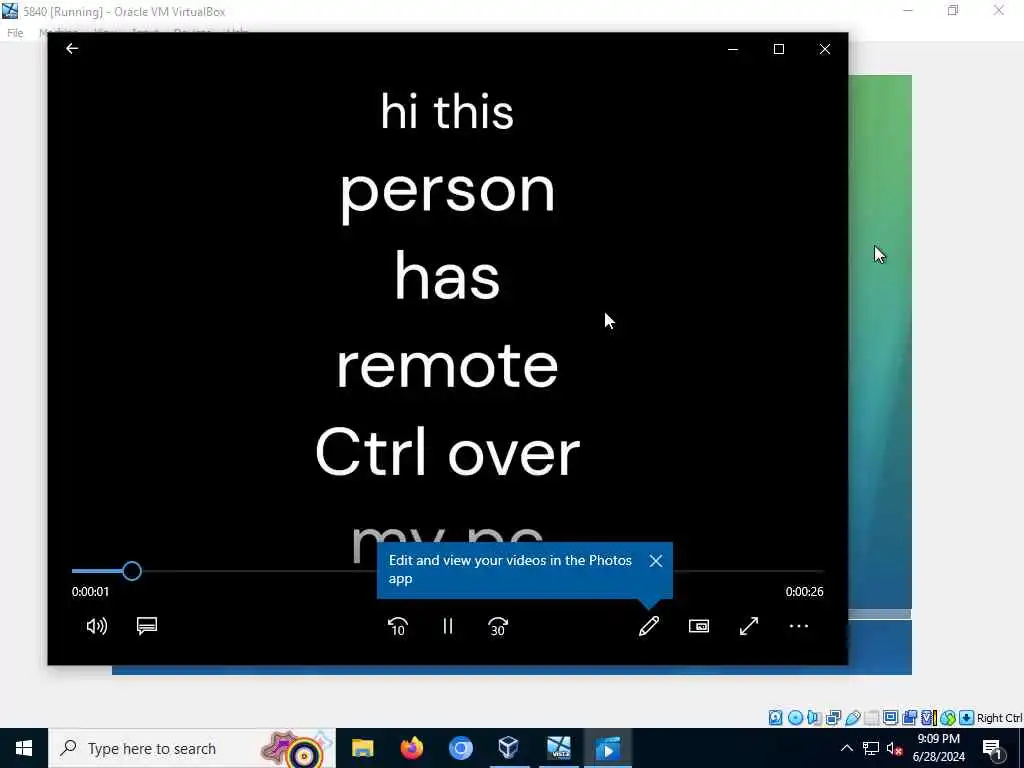Switch to mini view mode
Image resolution: width=1024 pixels, height=768 pixels.
699,626
